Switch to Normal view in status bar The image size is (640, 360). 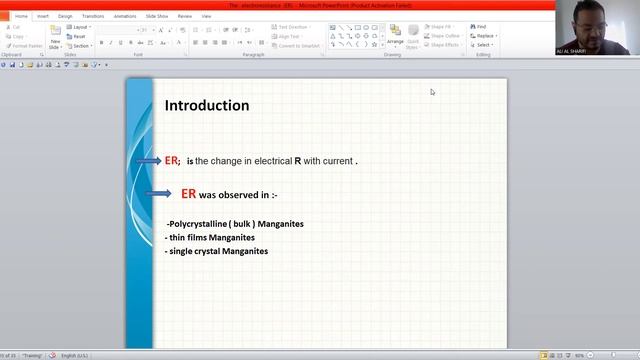(544, 356)
